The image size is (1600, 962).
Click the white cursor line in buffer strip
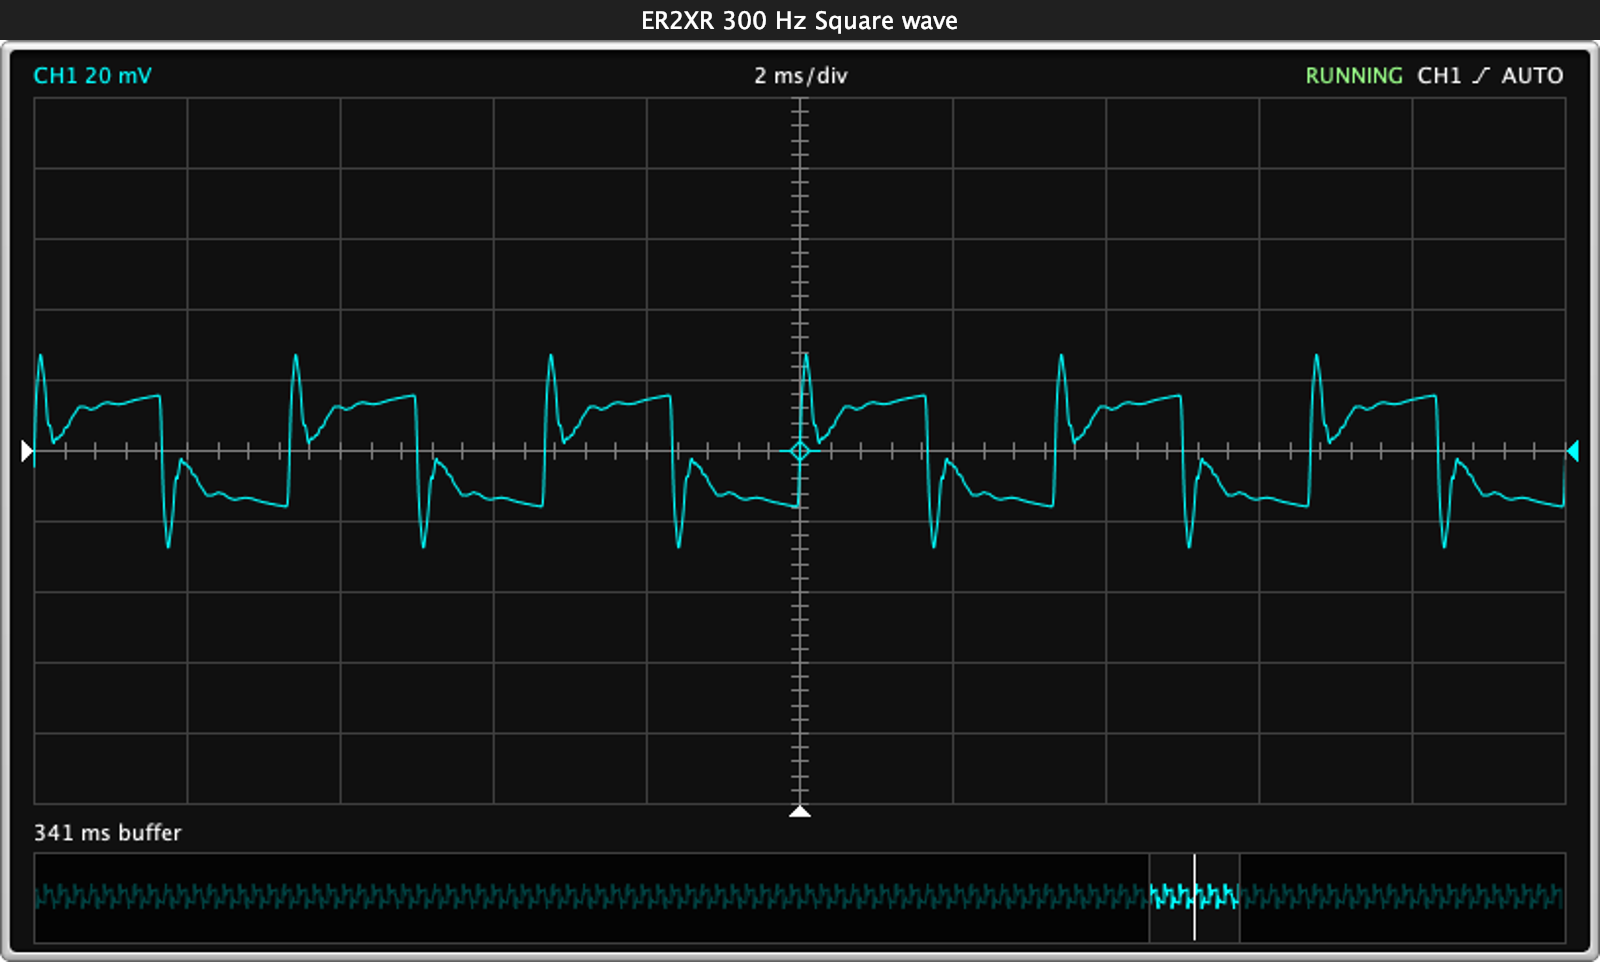click(x=1194, y=897)
